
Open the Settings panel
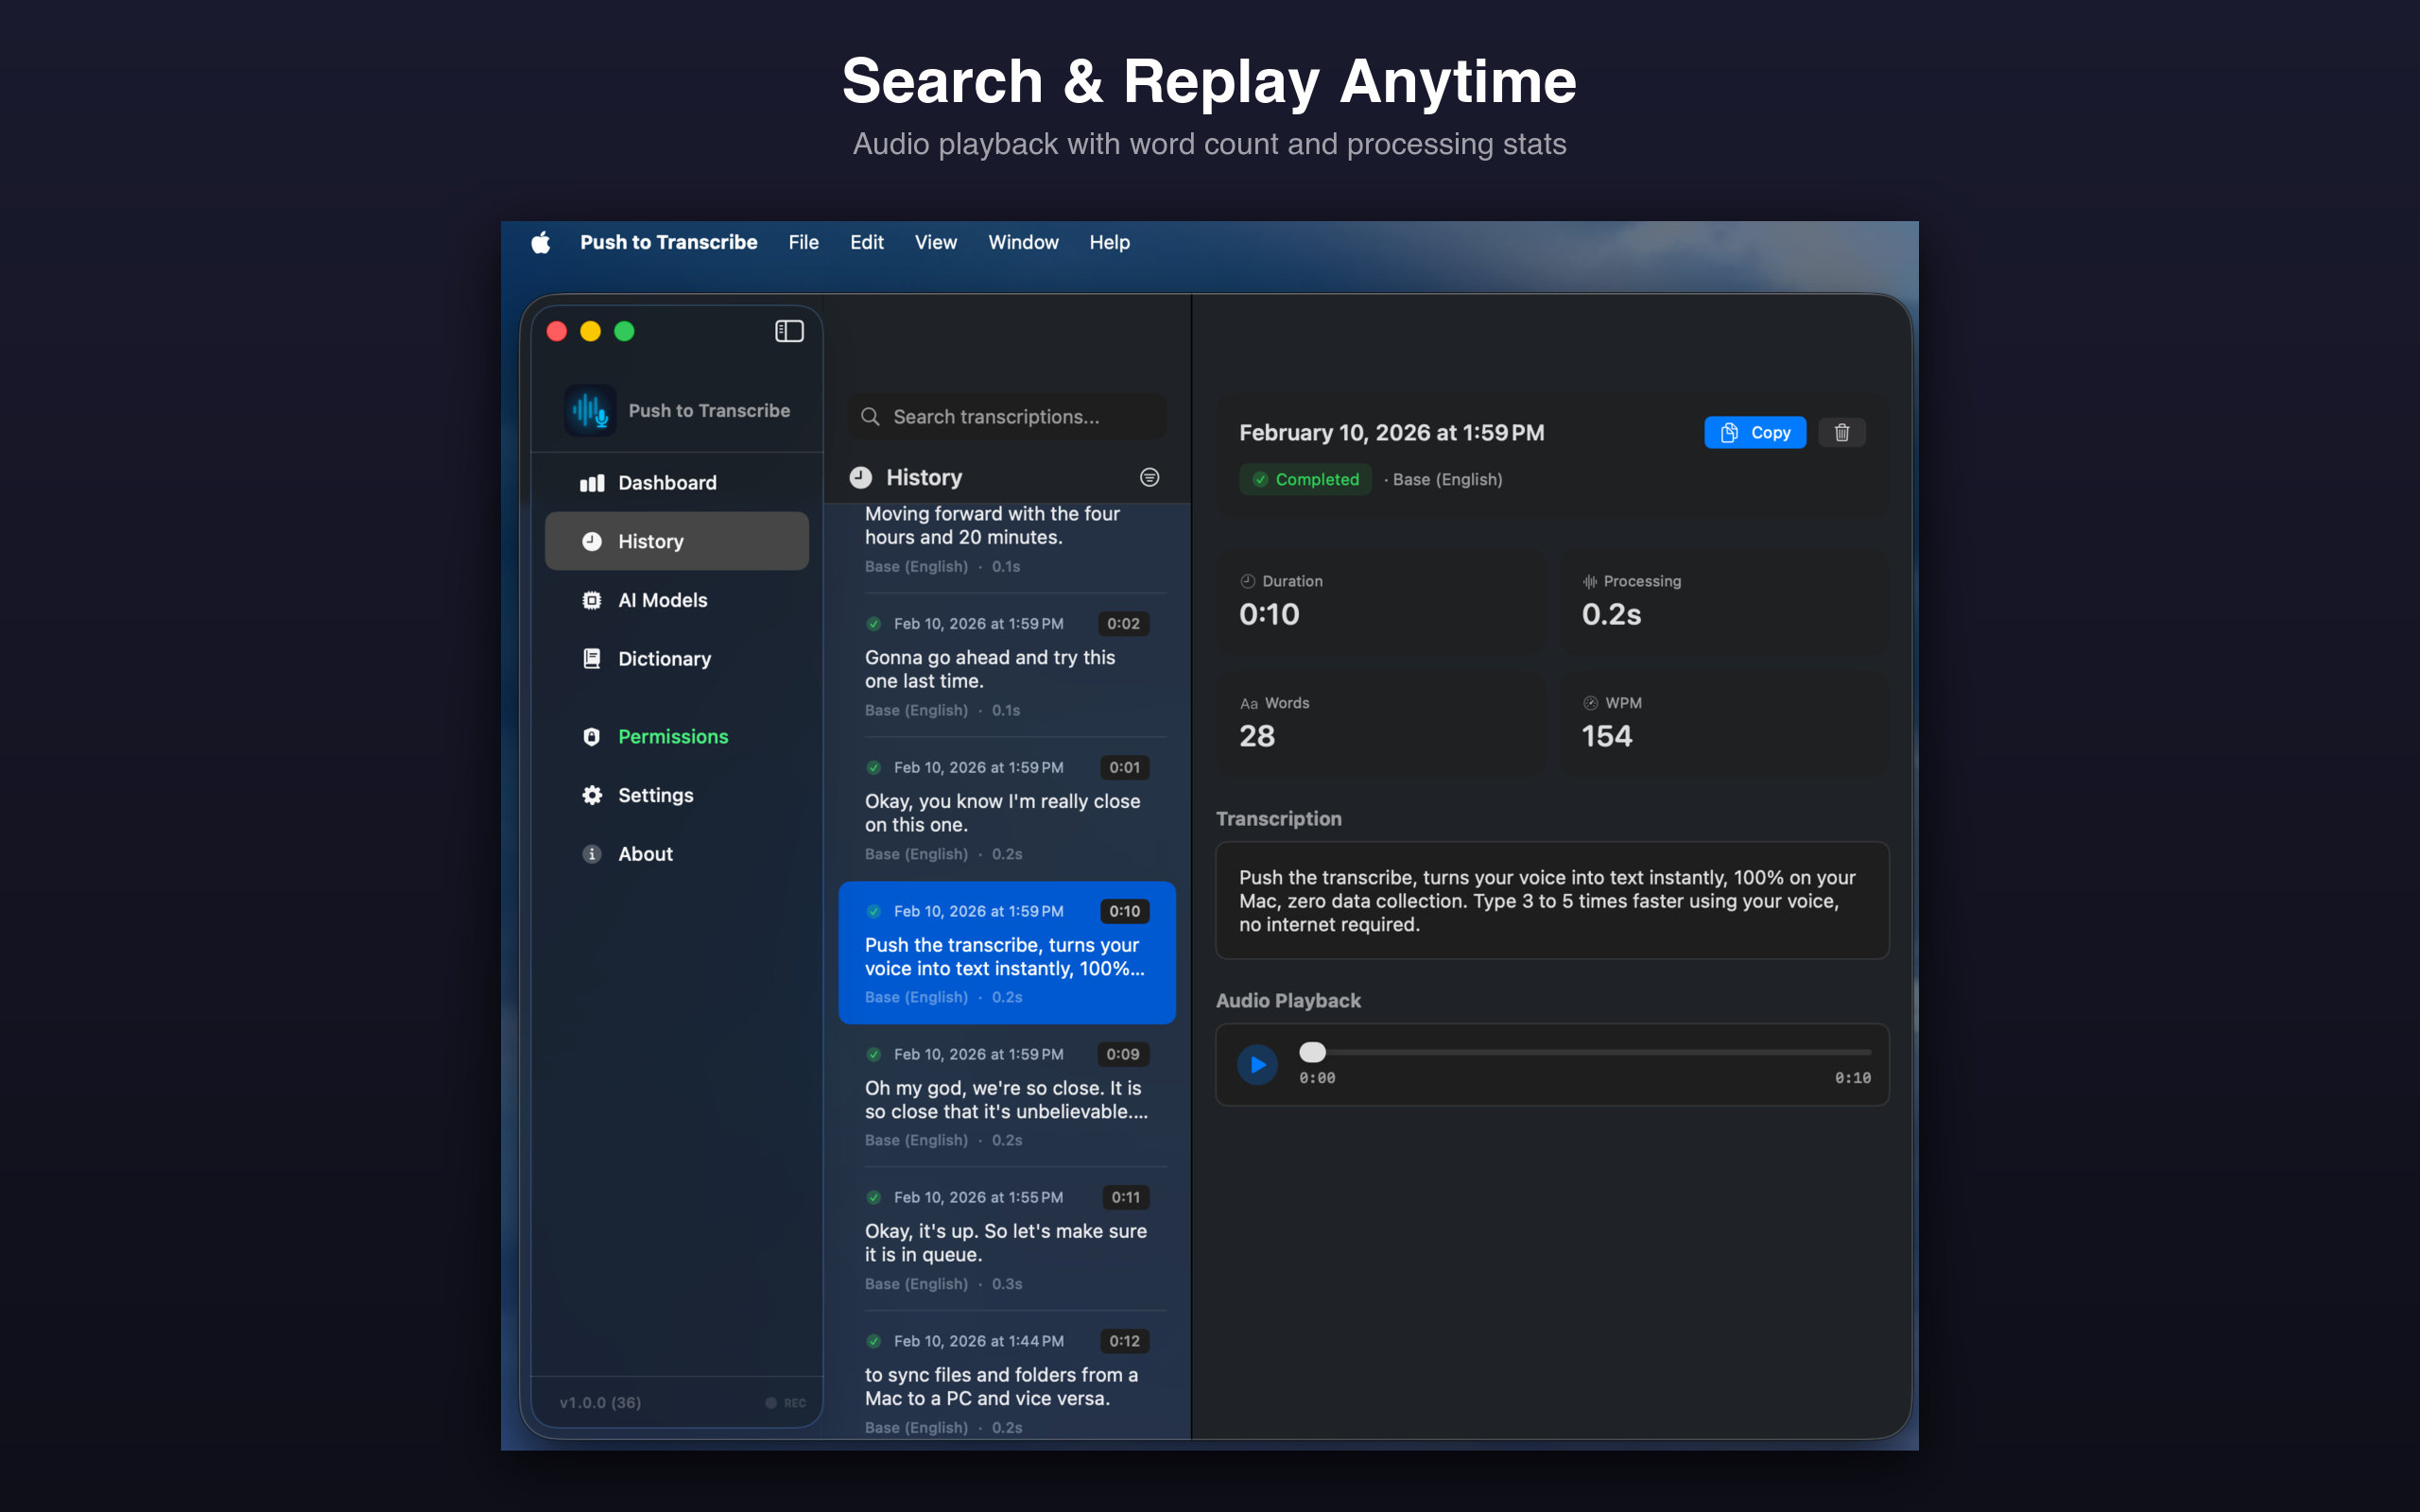point(655,795)
